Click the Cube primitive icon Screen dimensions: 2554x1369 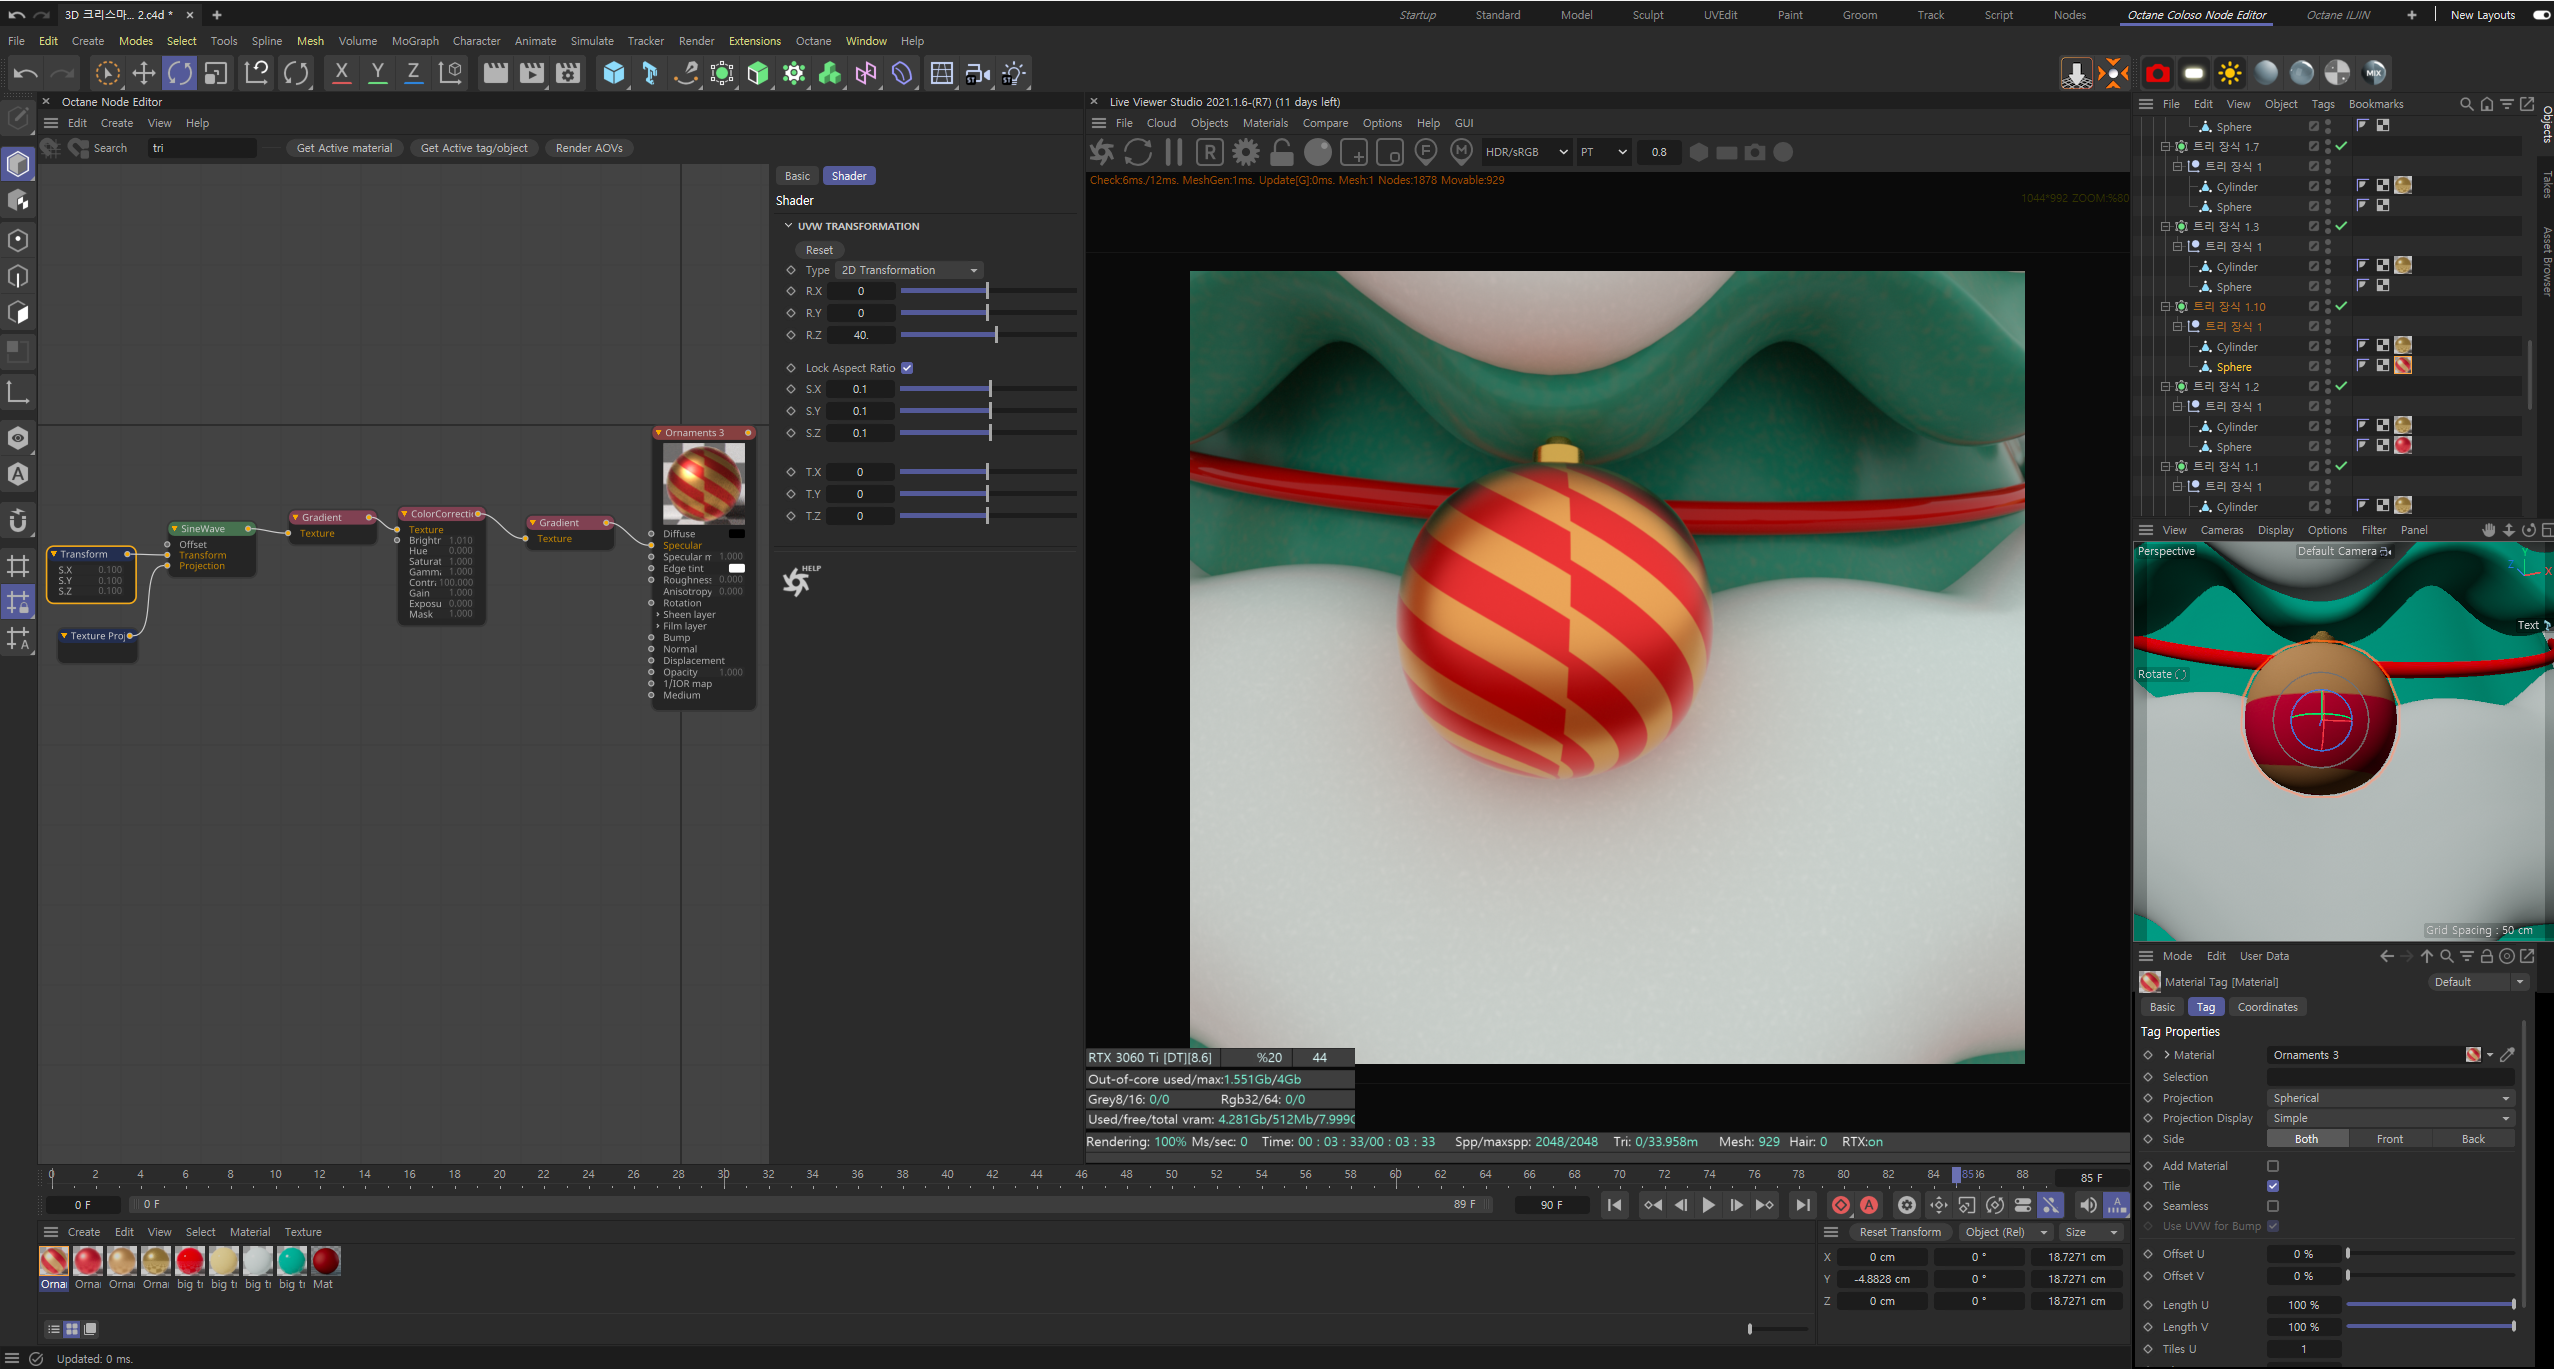point(613,73)
